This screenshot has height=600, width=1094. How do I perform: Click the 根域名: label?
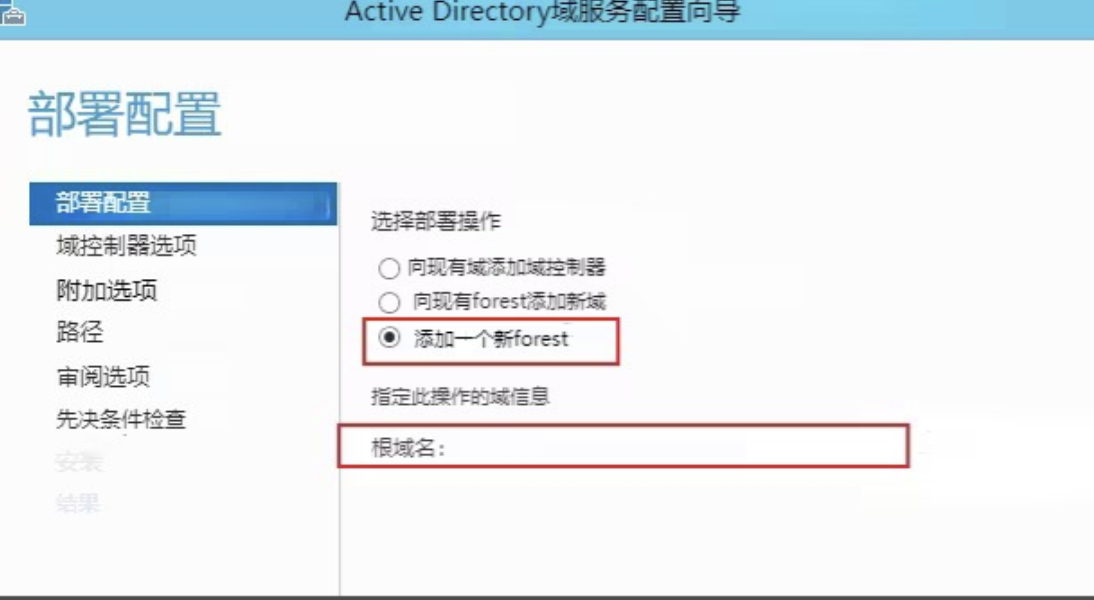pyautogui.click(x=407, y=448)
